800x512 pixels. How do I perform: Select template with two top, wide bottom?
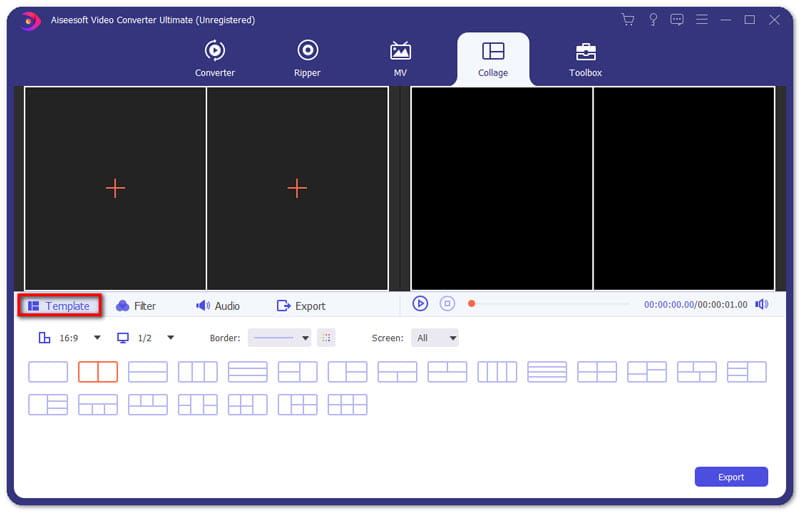(x=447, y=372)
